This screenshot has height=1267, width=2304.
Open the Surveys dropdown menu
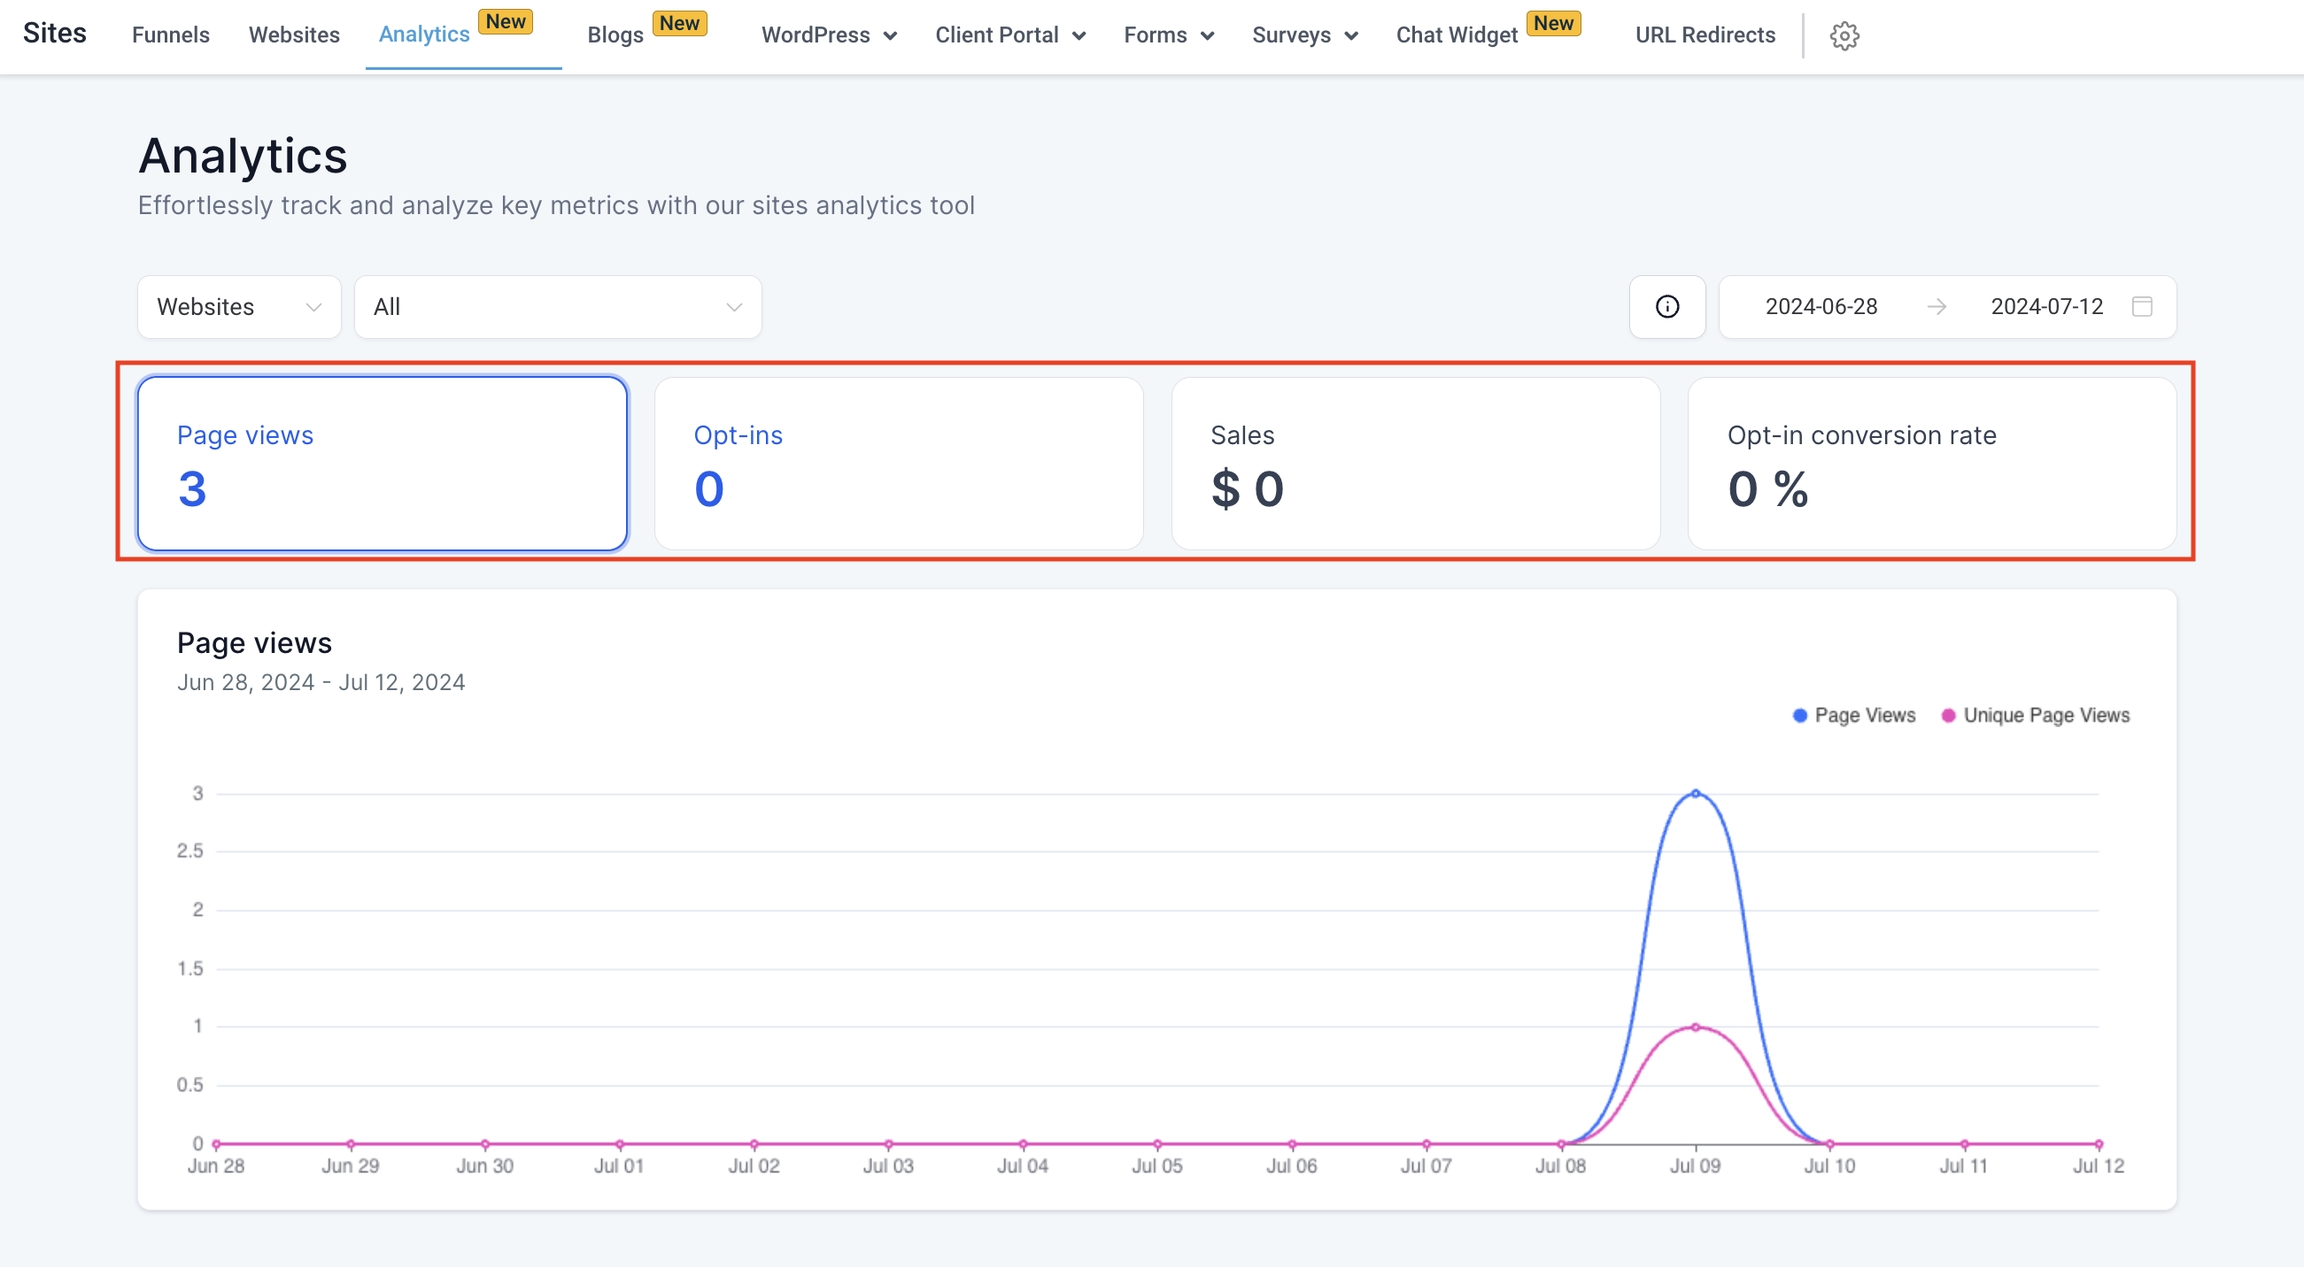click(x=1304, y=35)
